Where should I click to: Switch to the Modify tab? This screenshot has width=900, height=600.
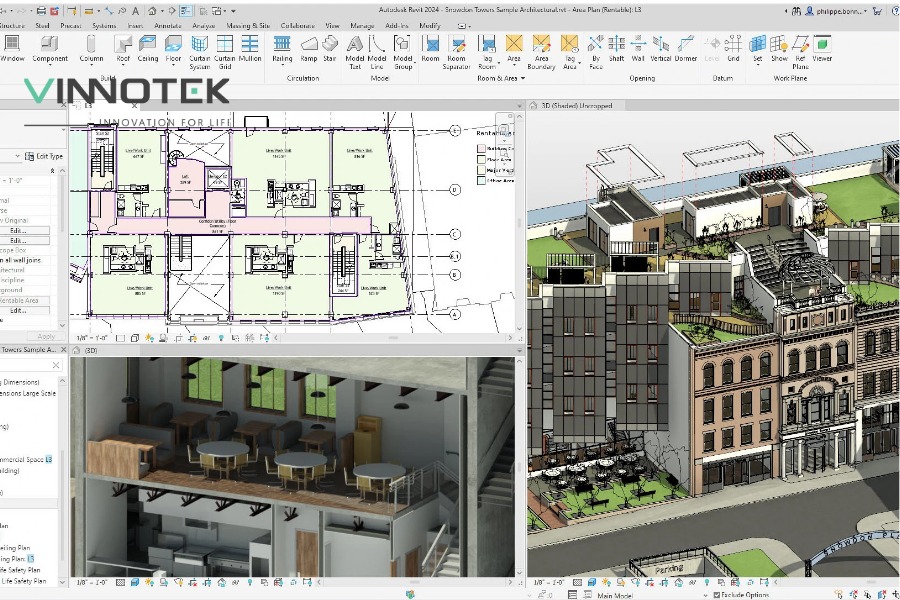point(430,26)
